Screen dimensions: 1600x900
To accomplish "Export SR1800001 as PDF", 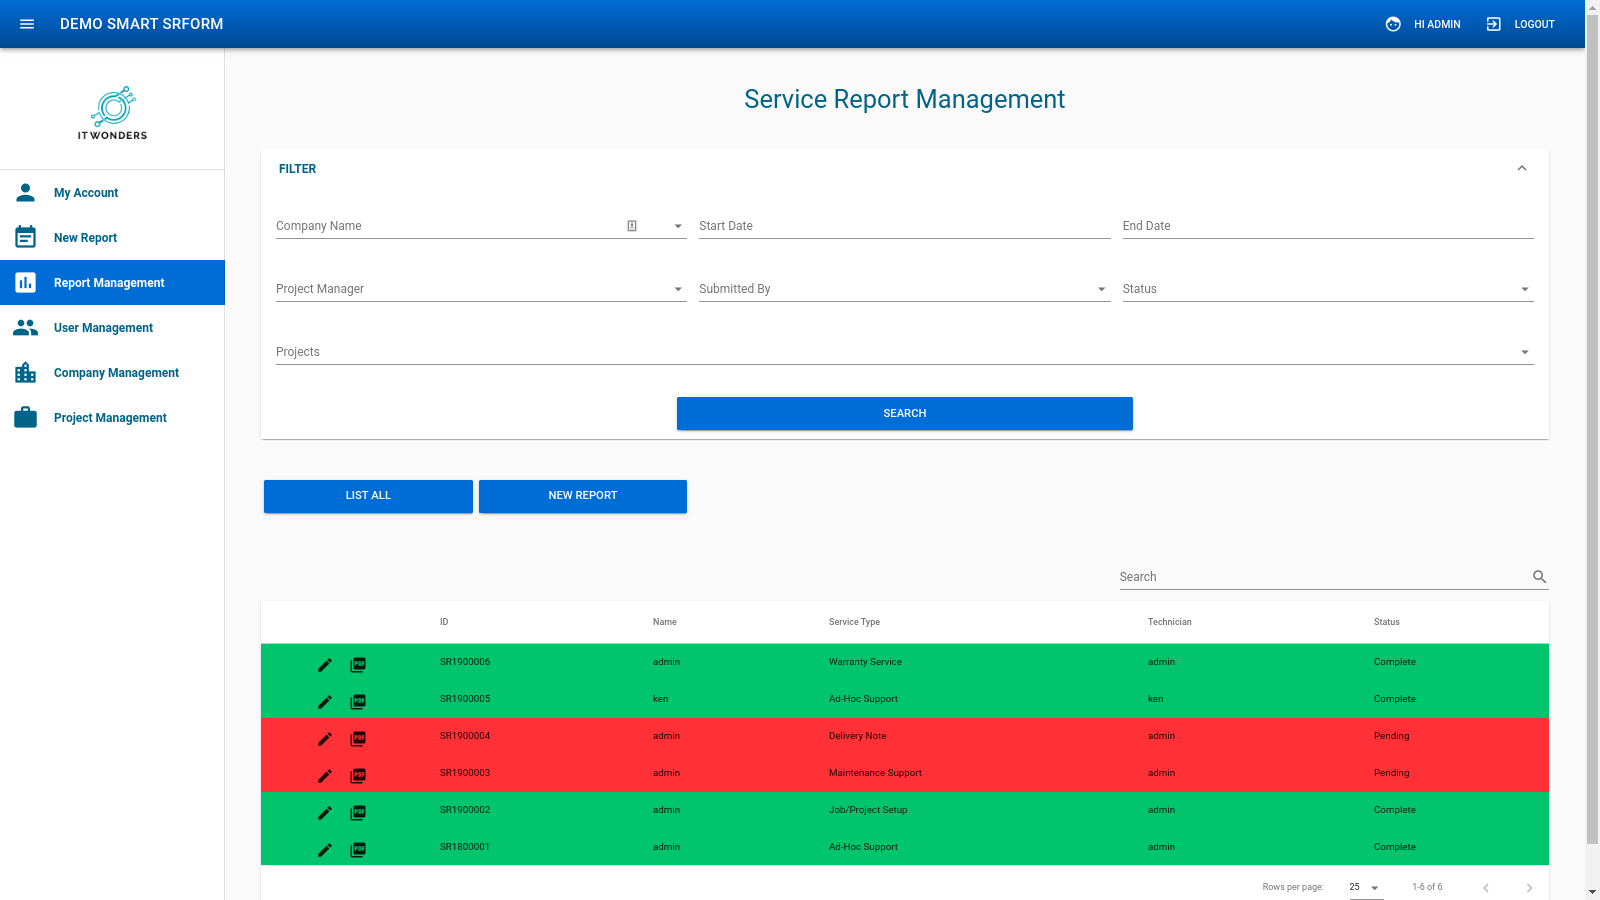I will (357, 849).
